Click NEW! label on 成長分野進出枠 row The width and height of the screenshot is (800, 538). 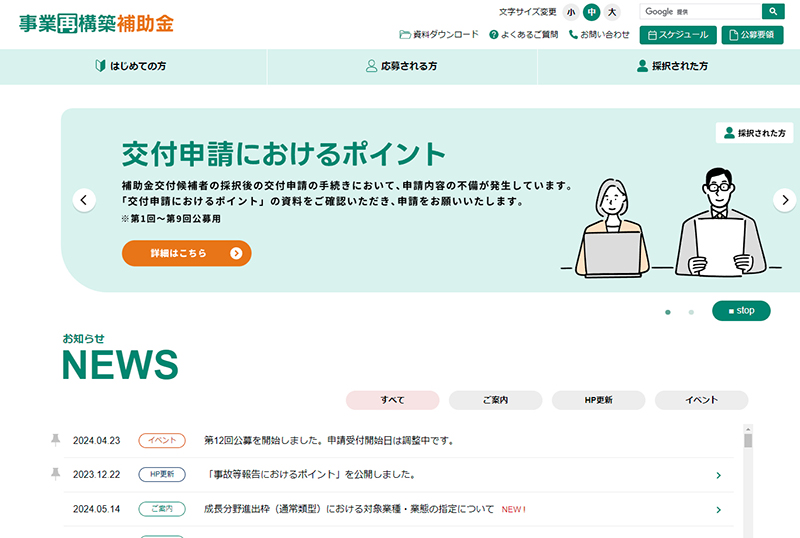[513, 509]
